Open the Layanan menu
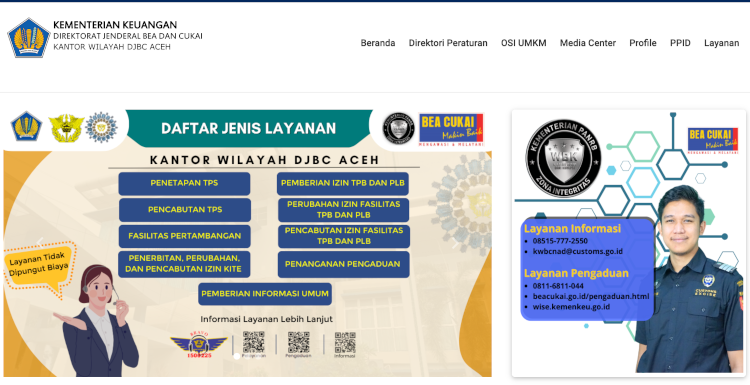 (x=721, y=43)
